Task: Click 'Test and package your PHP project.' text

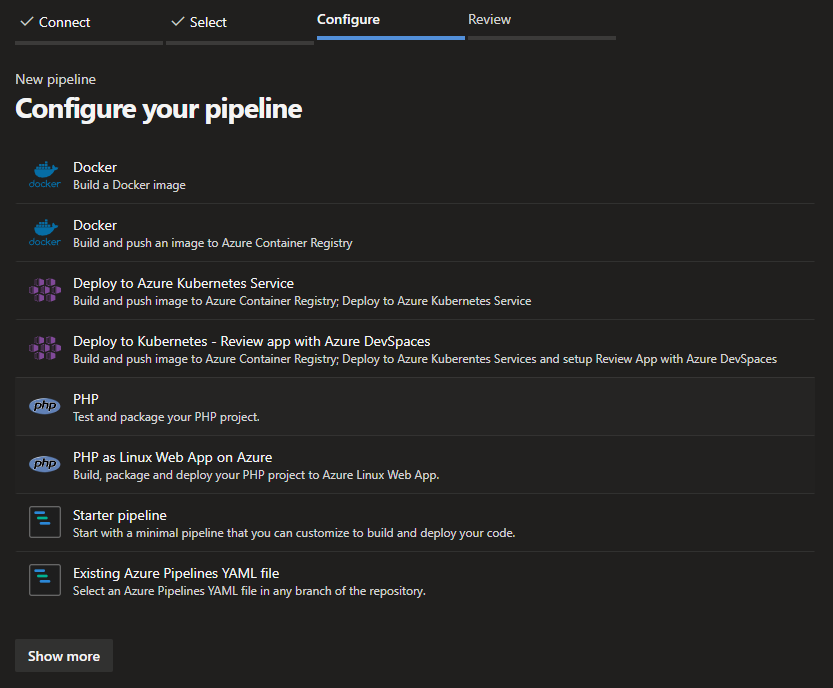Action: click(166, 417)
